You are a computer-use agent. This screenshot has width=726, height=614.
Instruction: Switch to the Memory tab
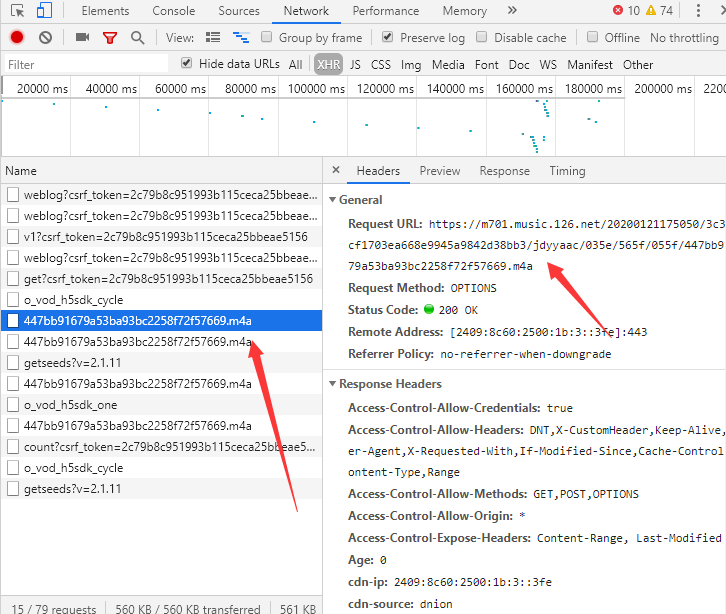(x=464, y=11)
